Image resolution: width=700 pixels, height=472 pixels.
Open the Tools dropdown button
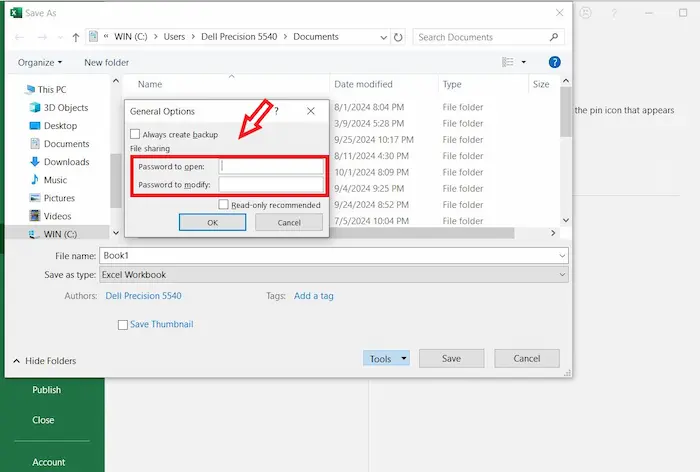(386, 359)
